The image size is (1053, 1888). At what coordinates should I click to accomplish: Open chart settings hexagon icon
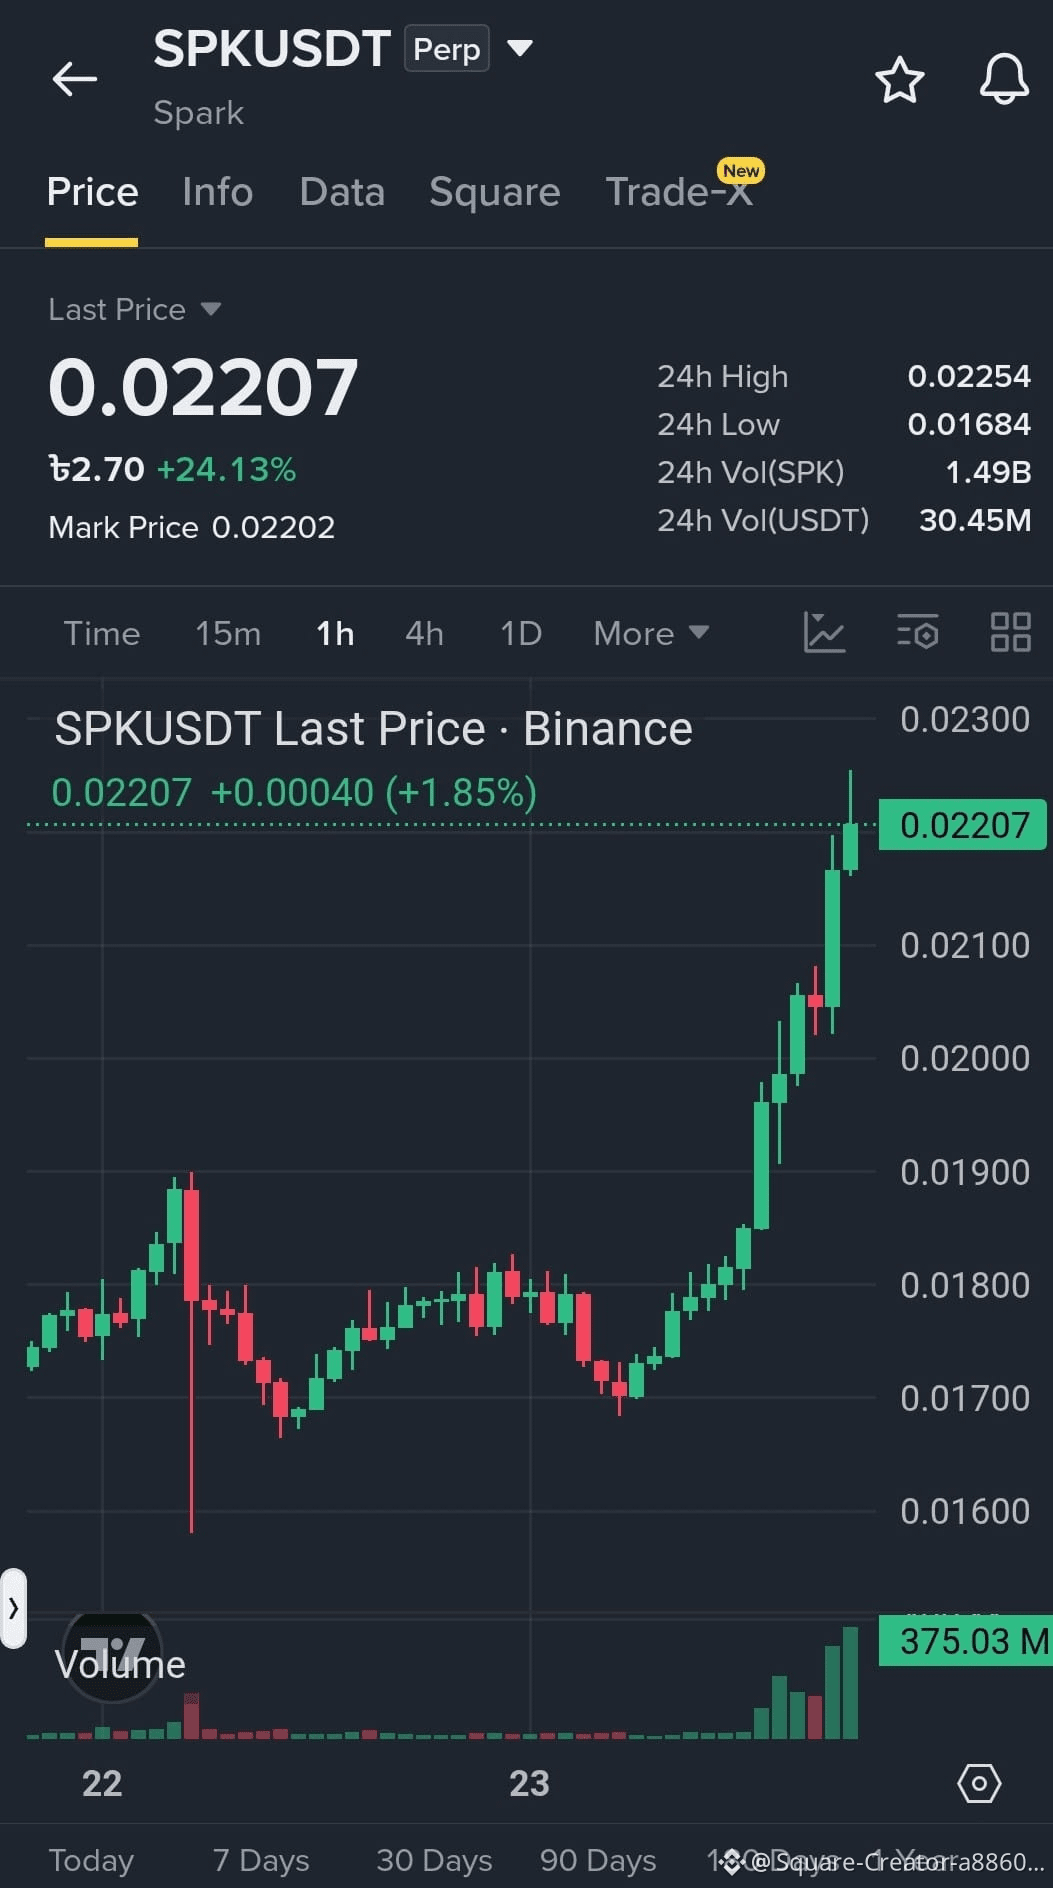pos(979,1783)
